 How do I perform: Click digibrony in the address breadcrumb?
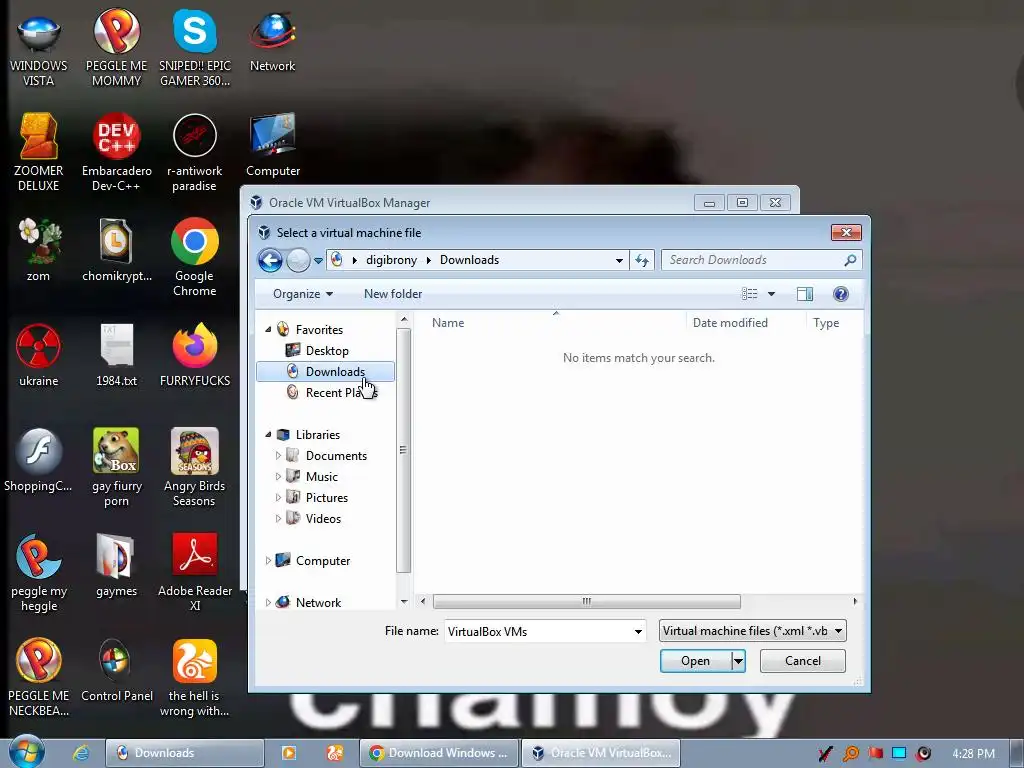click(391, 261)
